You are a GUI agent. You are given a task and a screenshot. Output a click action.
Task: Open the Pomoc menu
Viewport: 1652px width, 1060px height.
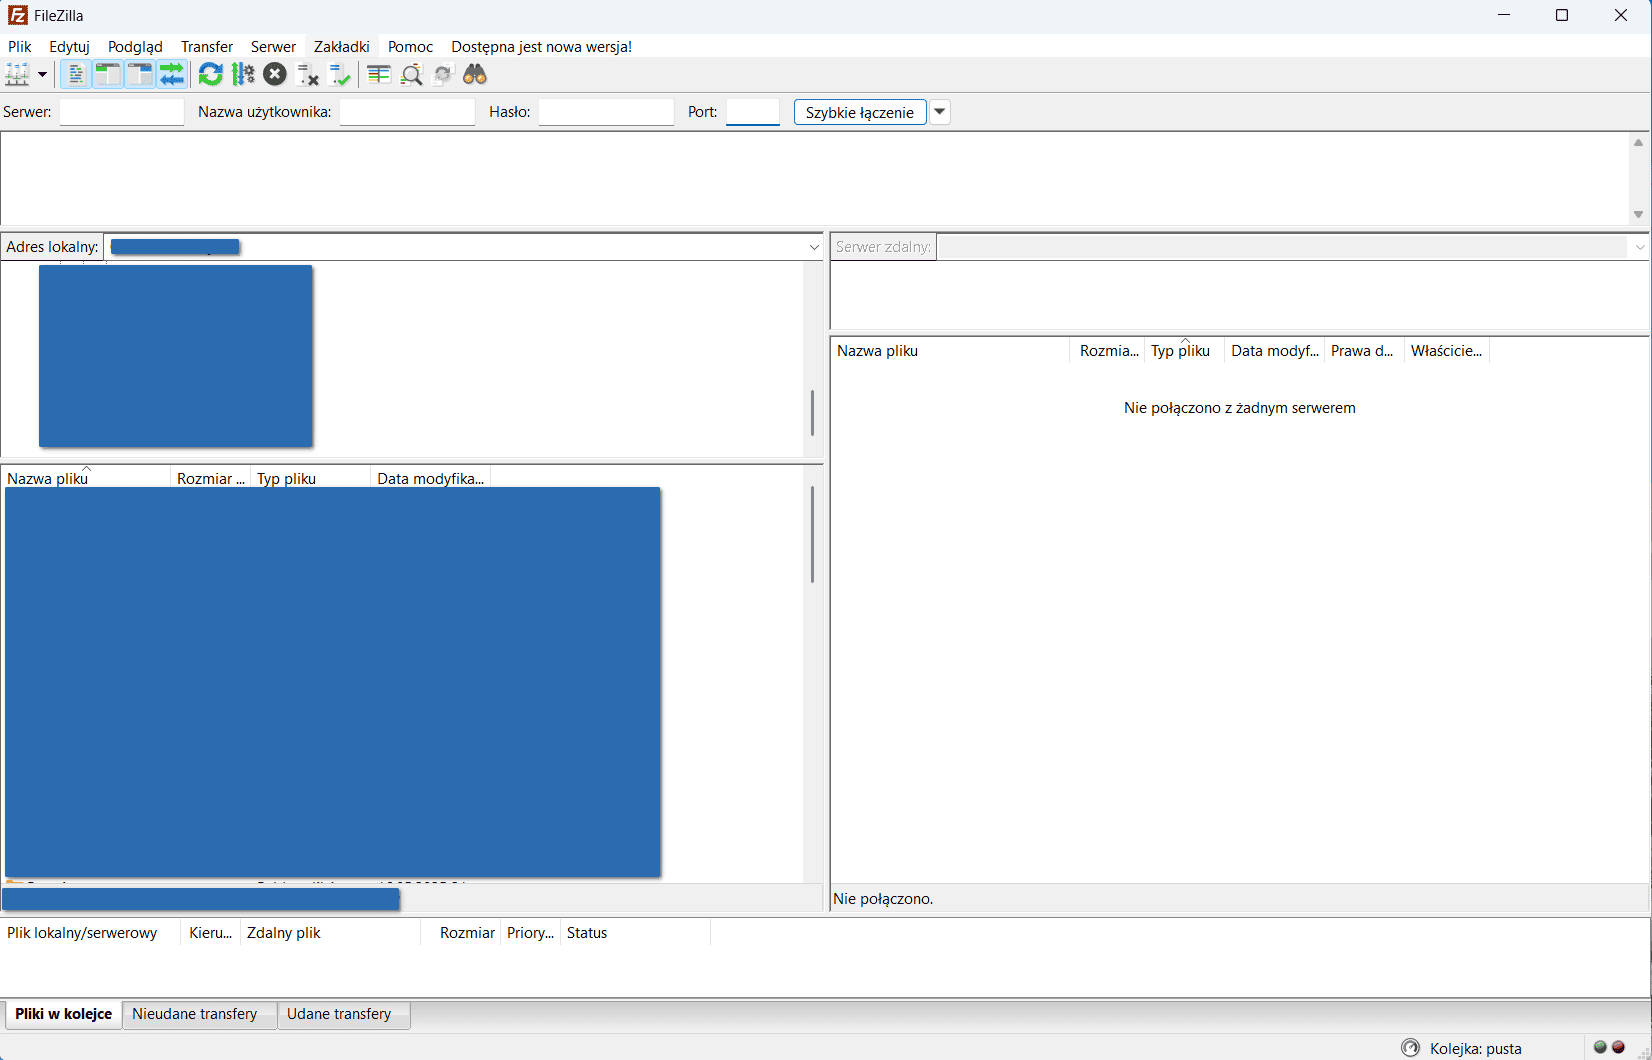pyautogui.click(x=411, y=47)
